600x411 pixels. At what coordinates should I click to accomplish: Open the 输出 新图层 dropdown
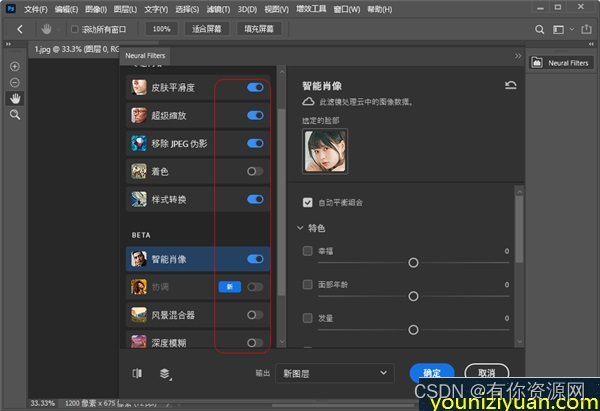pyautogui.click(x=335, y=373)
